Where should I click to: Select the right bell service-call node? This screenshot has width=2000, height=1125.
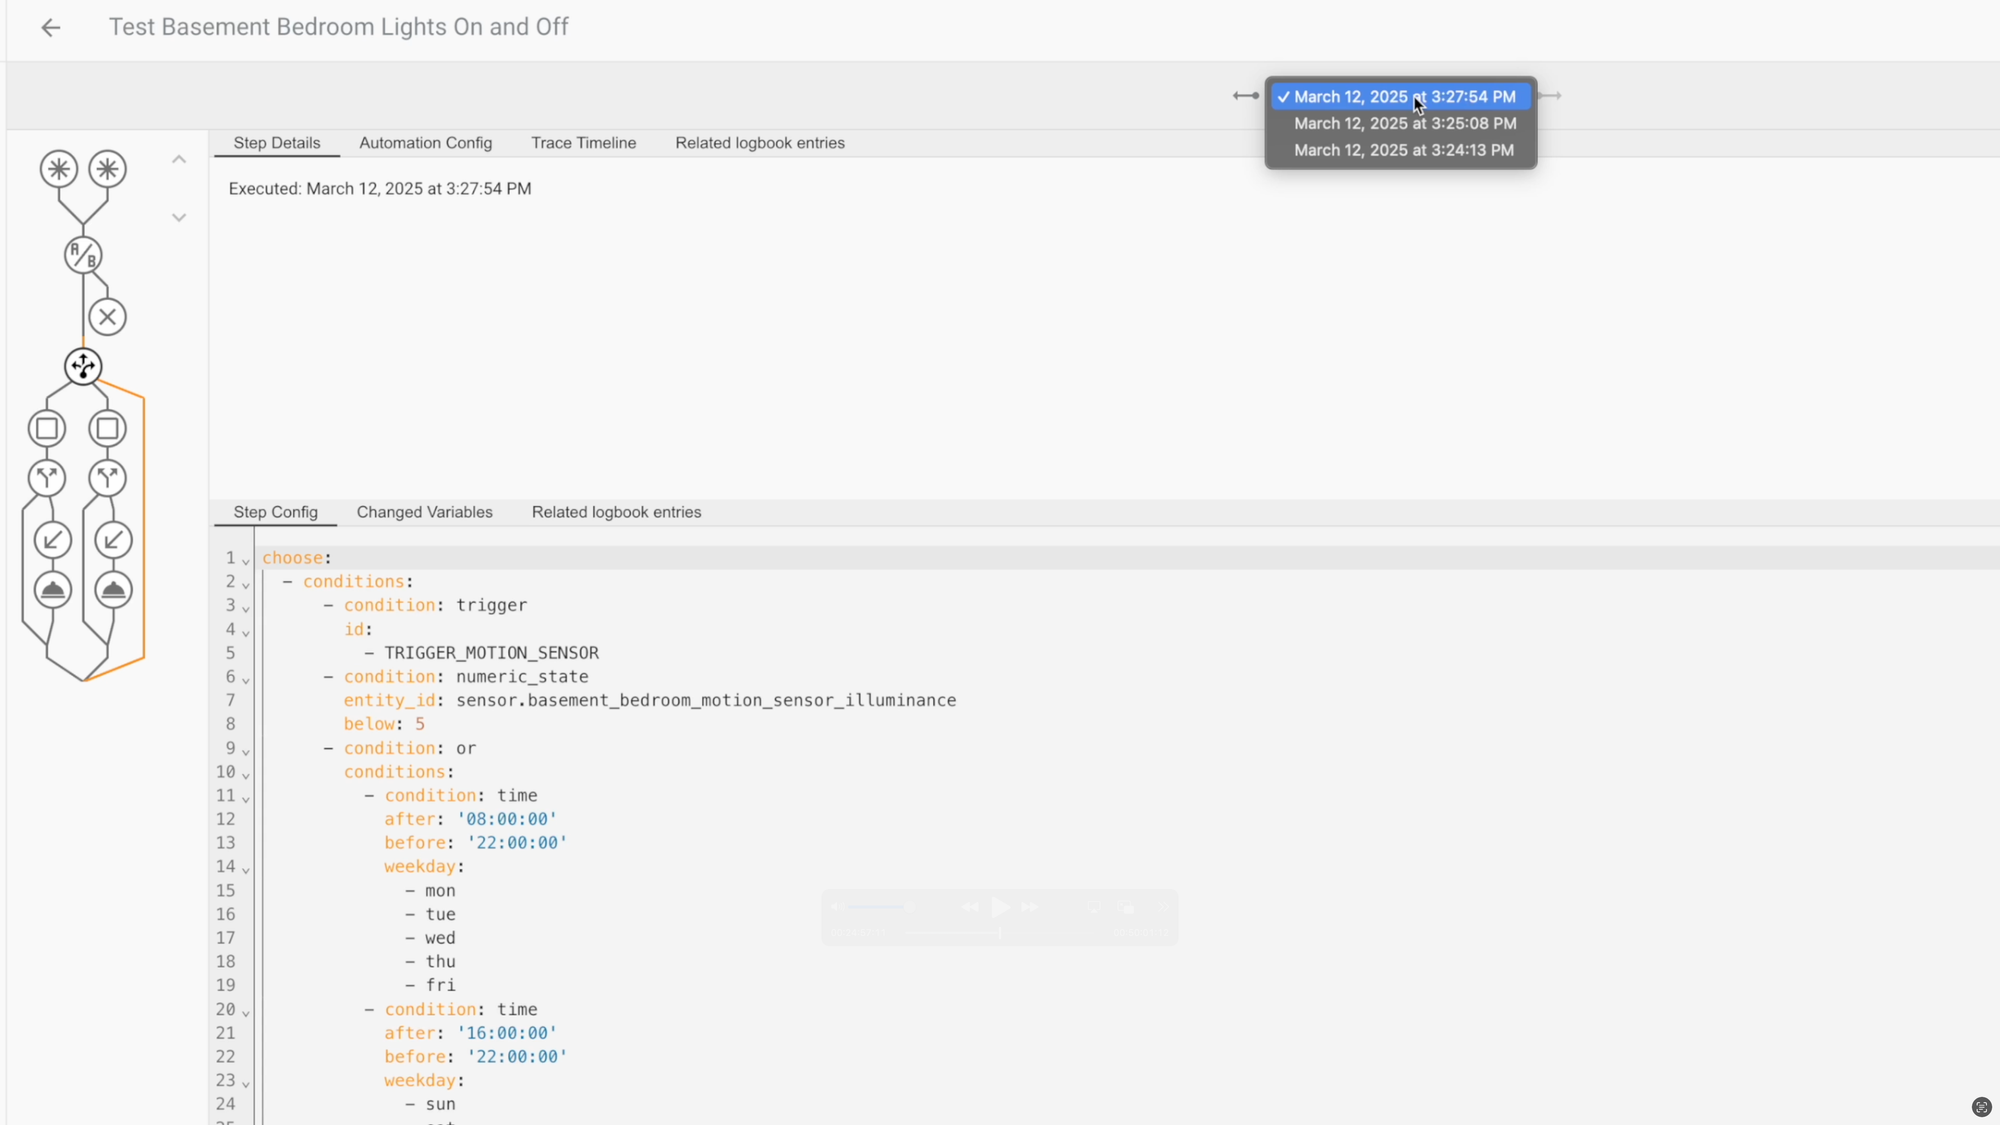click(x=113, y=590)
